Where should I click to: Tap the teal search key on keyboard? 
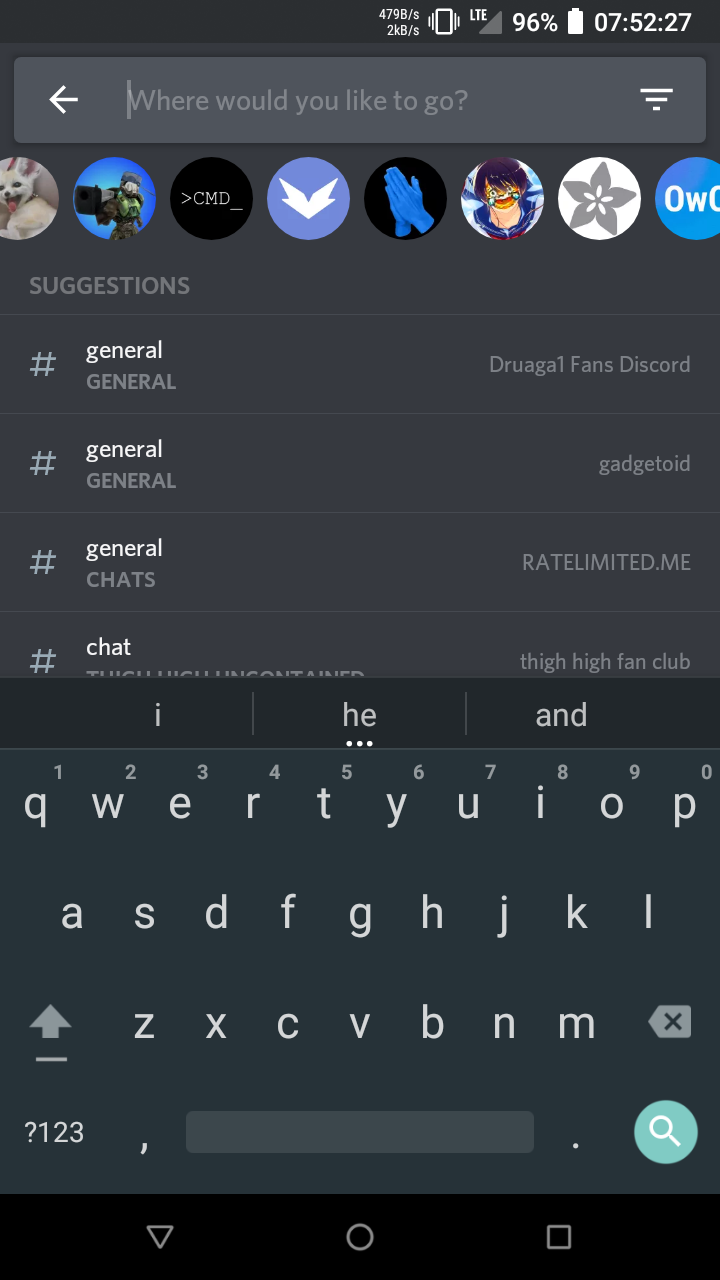[x=665, y=1131]
